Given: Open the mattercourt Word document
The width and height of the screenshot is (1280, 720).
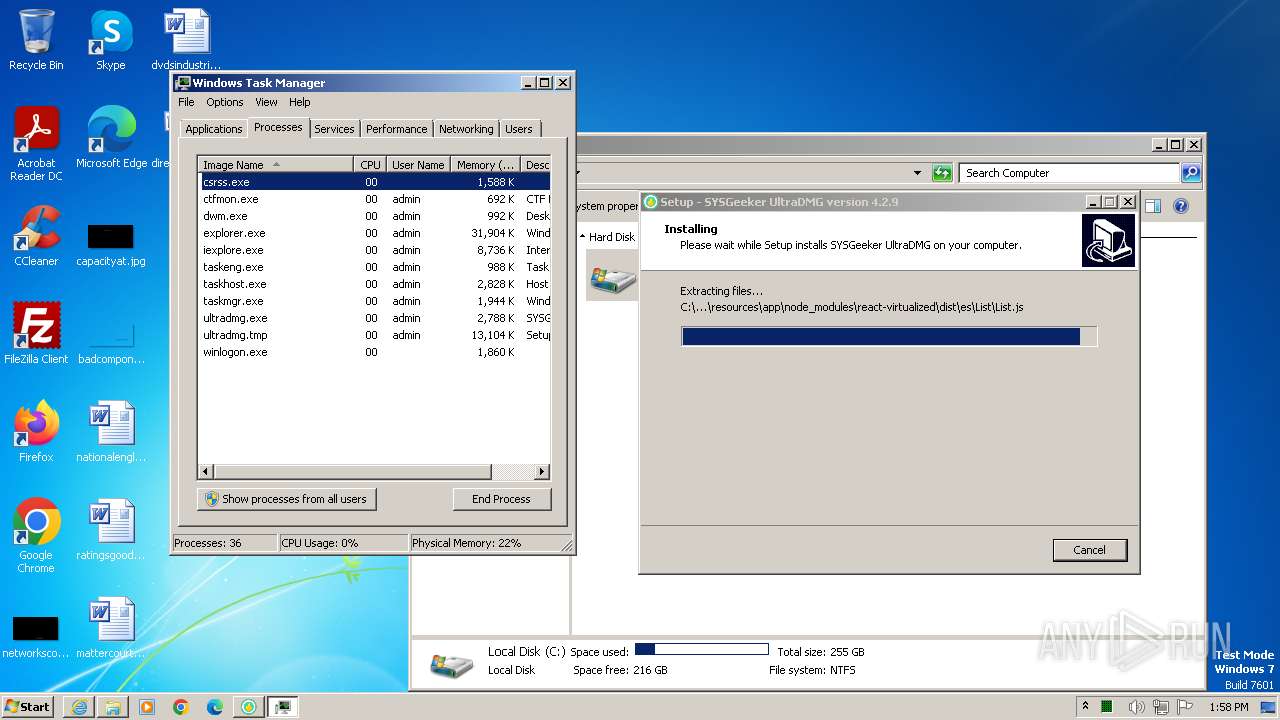Looking at the screenshot, I should (111, 627).
